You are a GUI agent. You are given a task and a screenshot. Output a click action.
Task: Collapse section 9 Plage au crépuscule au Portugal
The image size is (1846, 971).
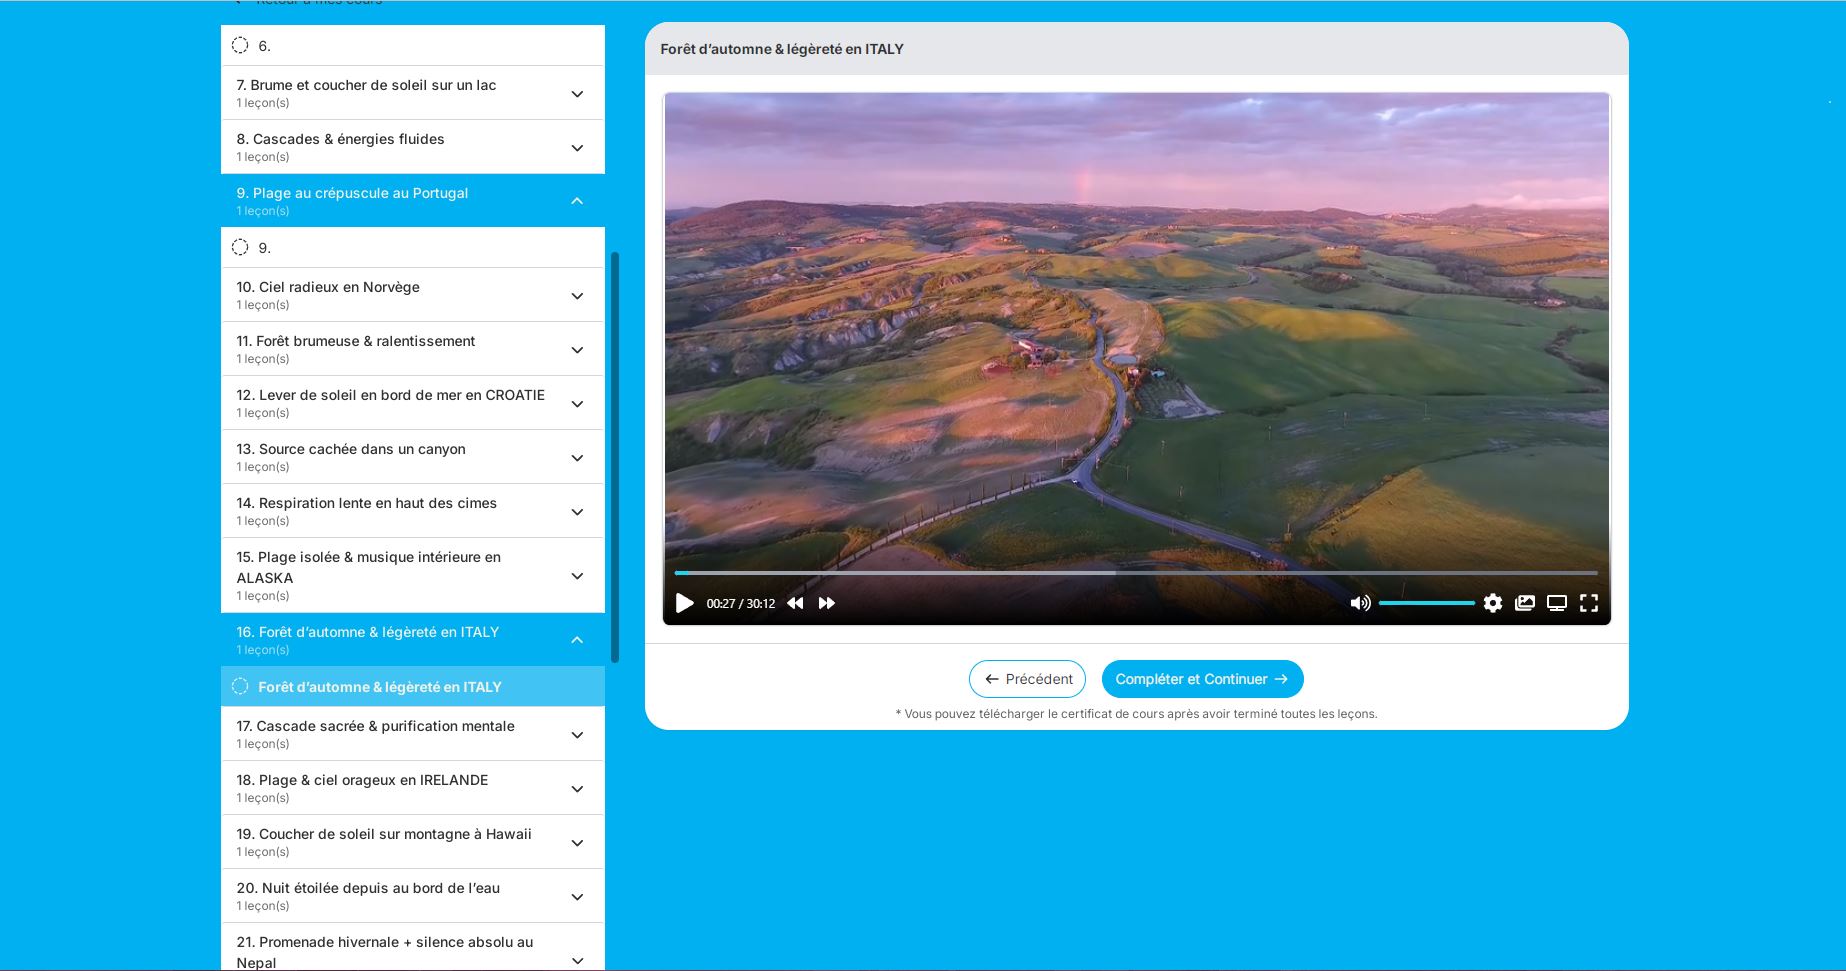coord(577,201)
